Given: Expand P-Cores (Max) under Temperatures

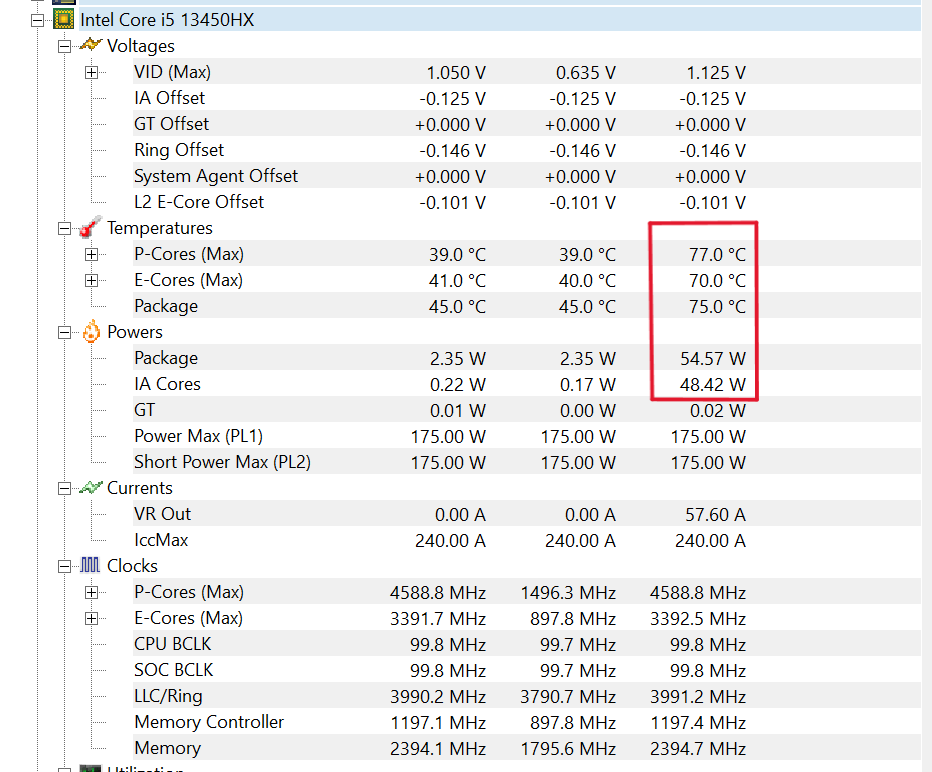Looking at the screenshot, I should coord(92,254).
